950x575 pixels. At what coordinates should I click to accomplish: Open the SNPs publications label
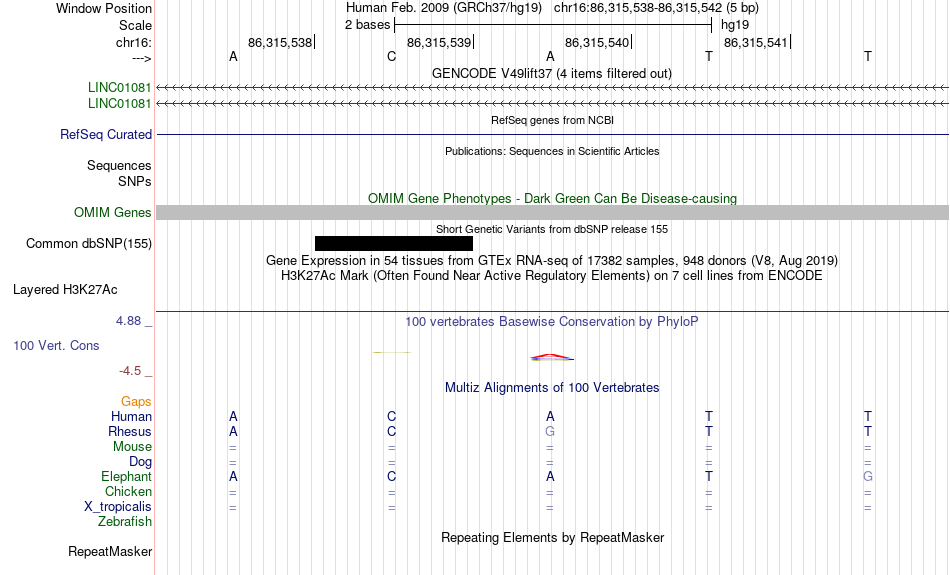coord(135,181)
